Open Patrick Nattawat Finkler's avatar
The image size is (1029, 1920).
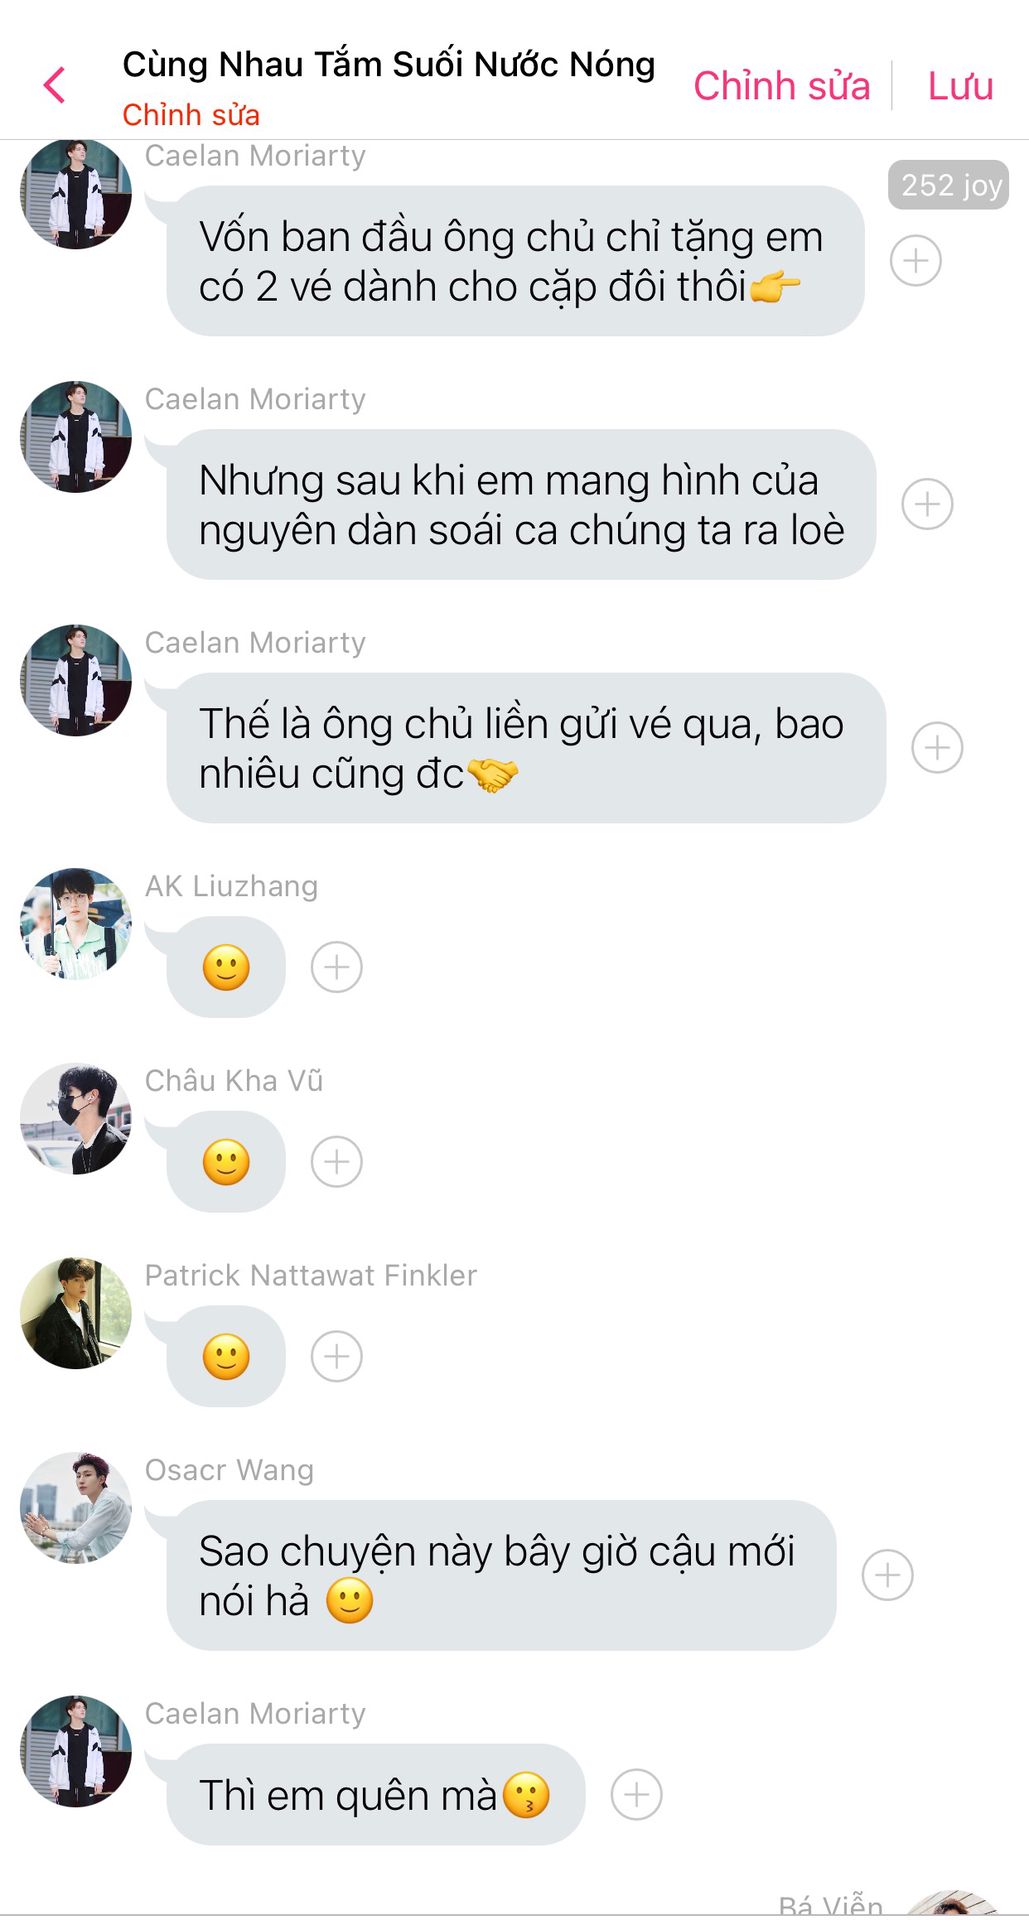pyautogui.click(x=76, y=1313)
